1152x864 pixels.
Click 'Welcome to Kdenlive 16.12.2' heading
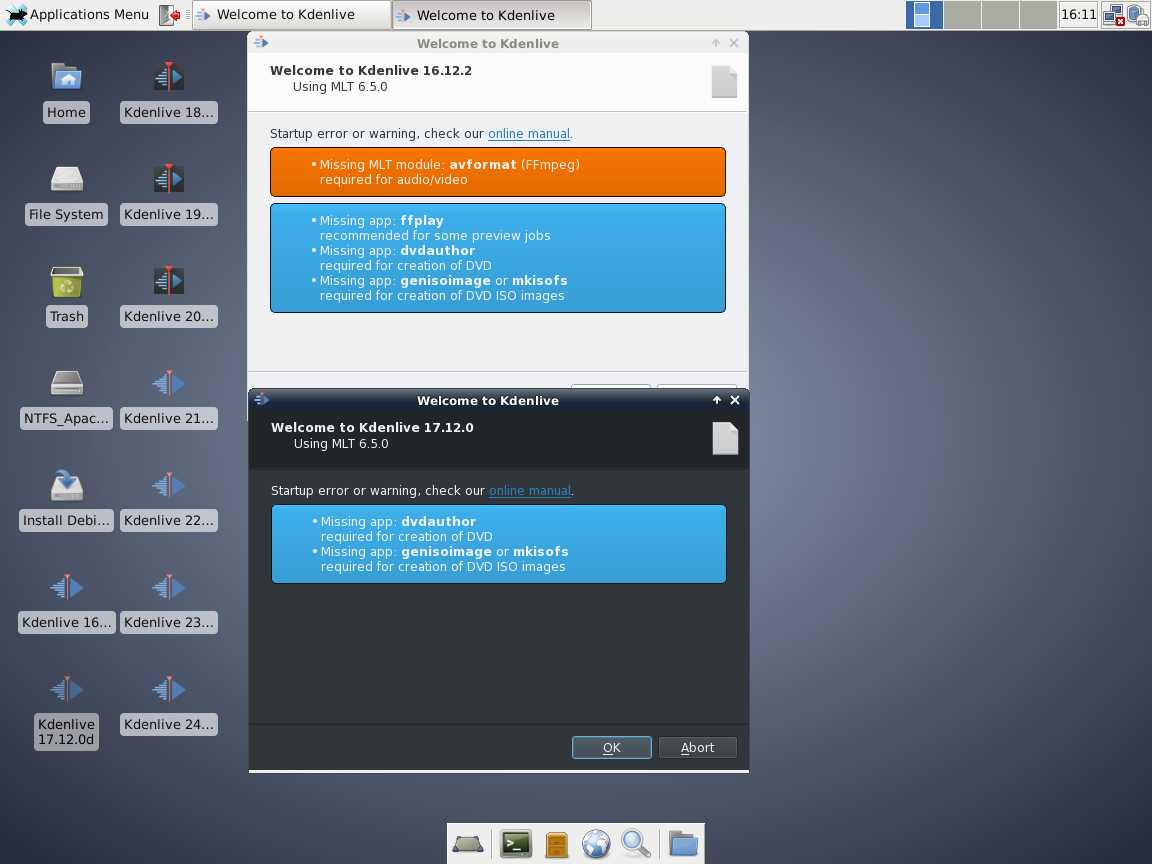(x=371, y=70)
